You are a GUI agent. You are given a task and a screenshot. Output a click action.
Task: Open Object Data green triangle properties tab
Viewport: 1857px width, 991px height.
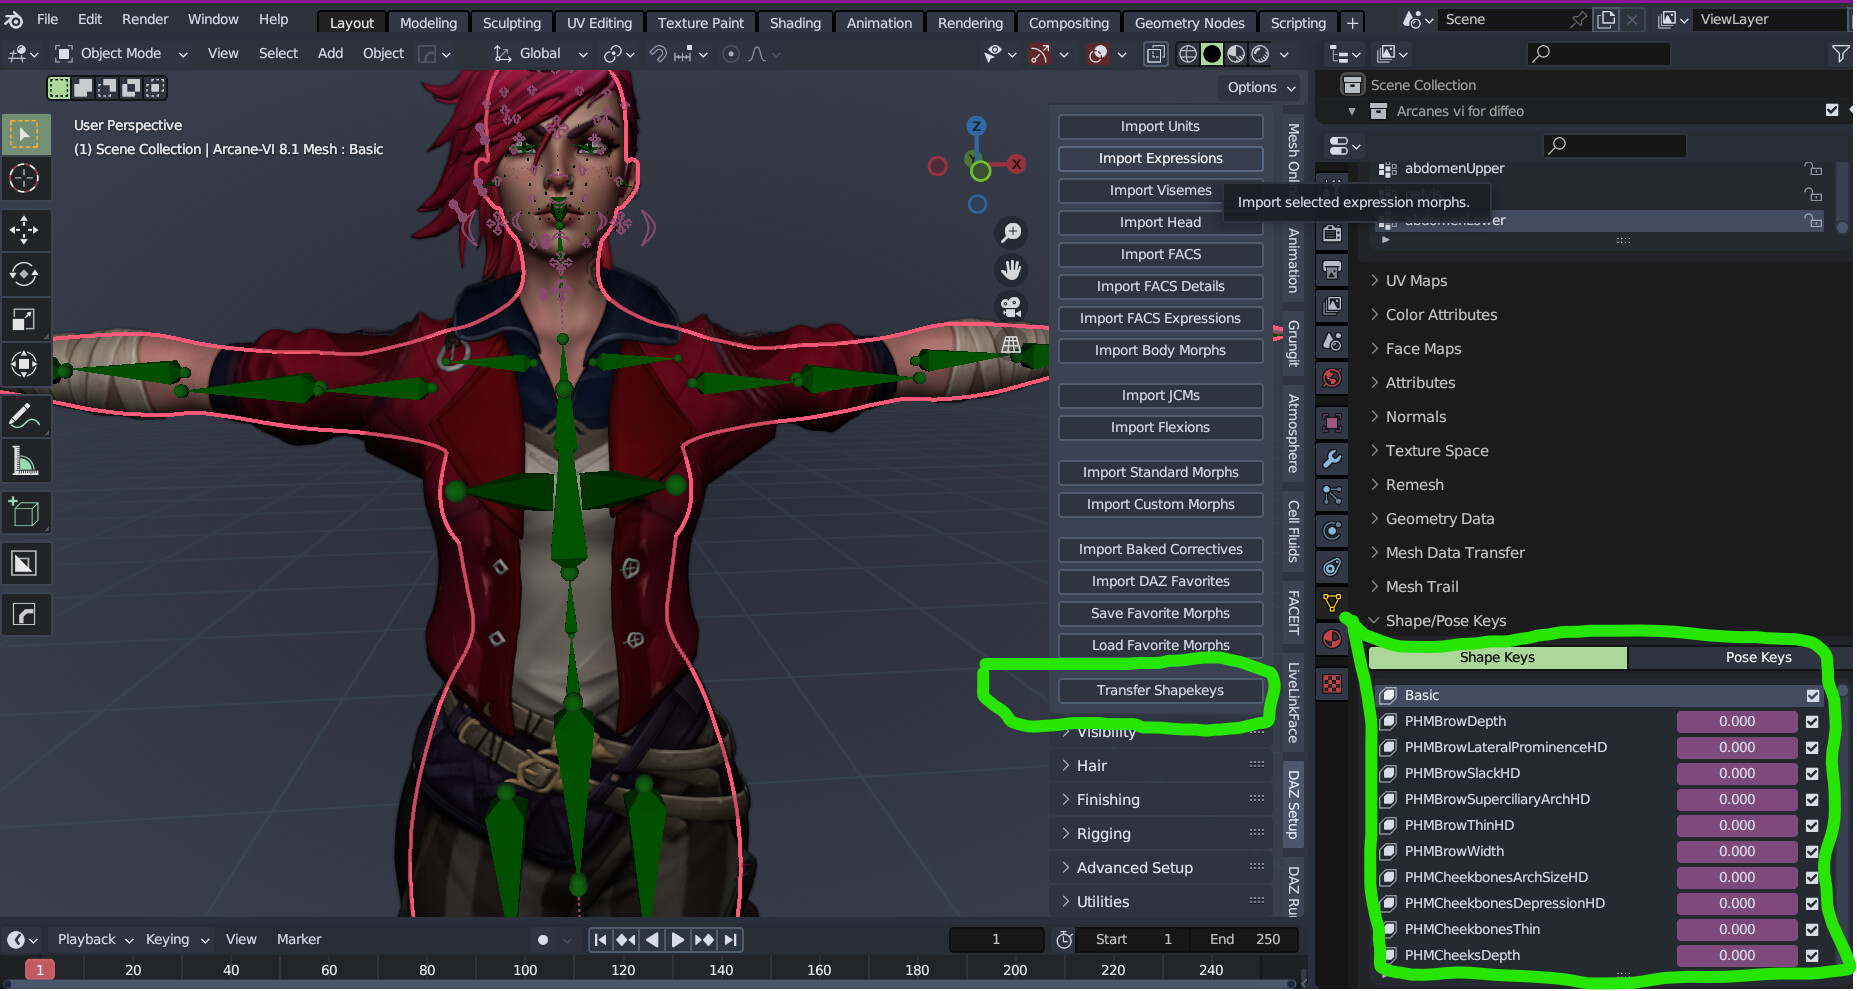(1332, 602)
